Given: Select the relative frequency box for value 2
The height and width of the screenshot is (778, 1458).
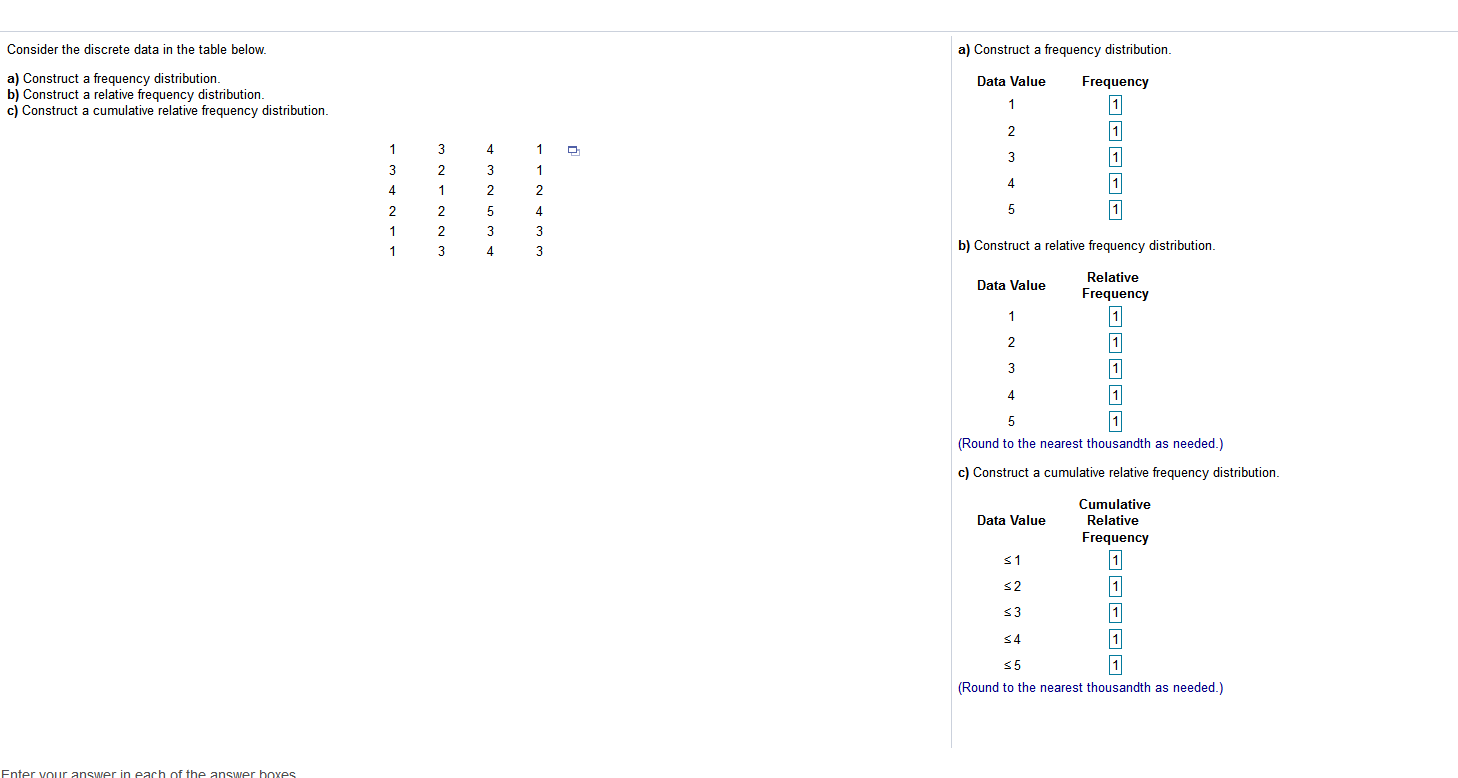Looking at the screenshot, I should (1114, 342).
